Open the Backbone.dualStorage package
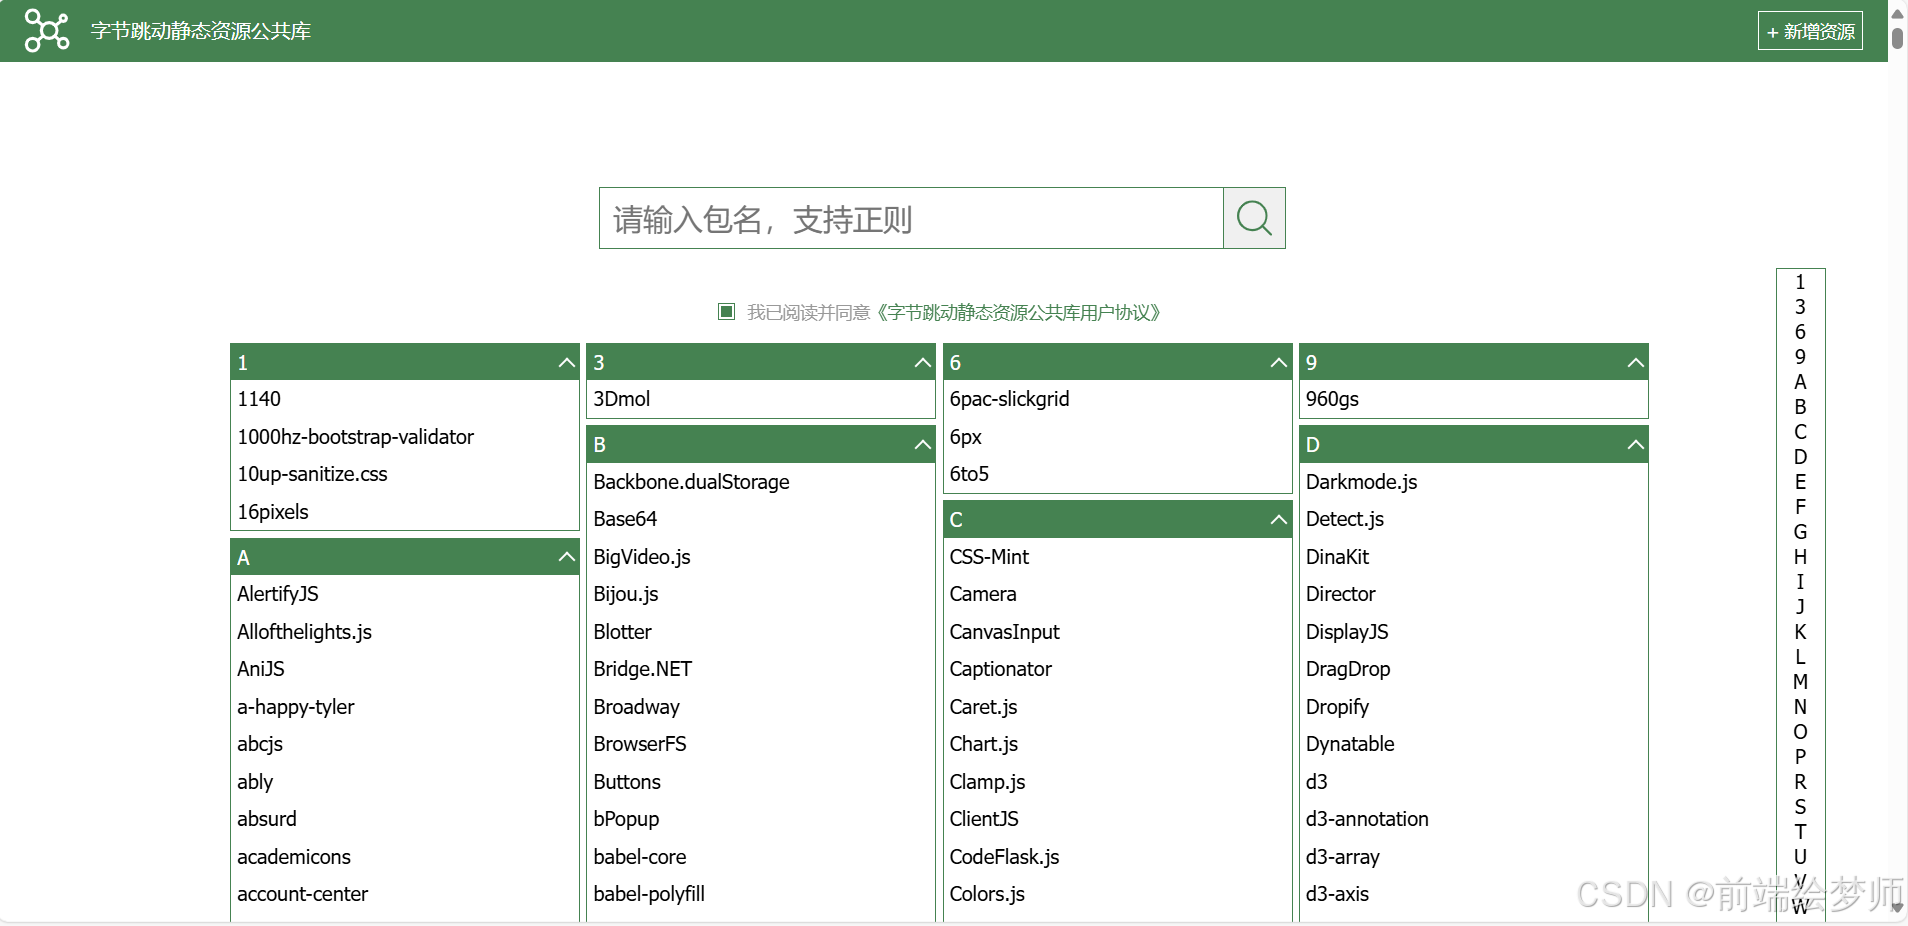1908x926 pixels. pos(691,482)
